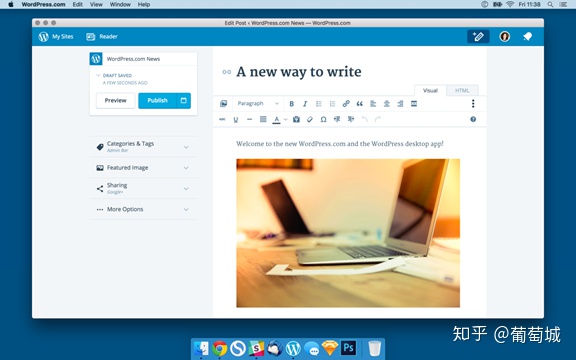Redo the last edit

point(378,119)
